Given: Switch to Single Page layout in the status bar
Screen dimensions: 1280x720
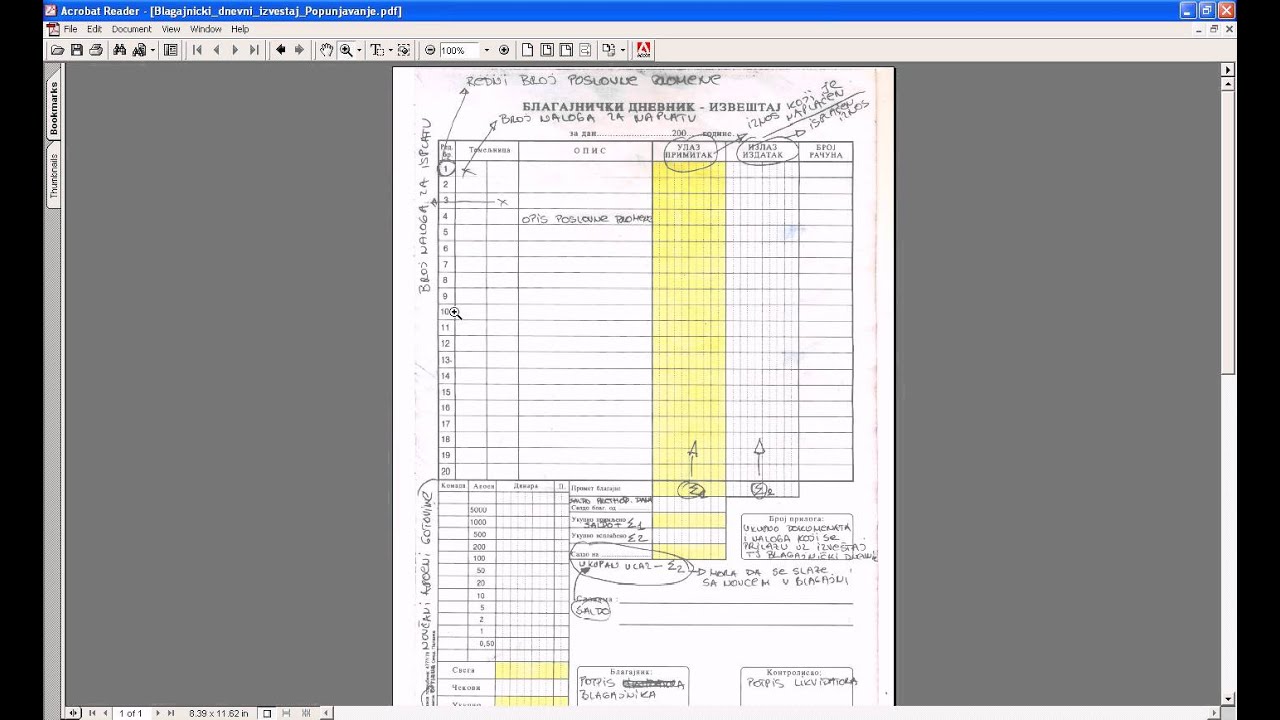Looking at the screenshot, I should tap(267, 713).
